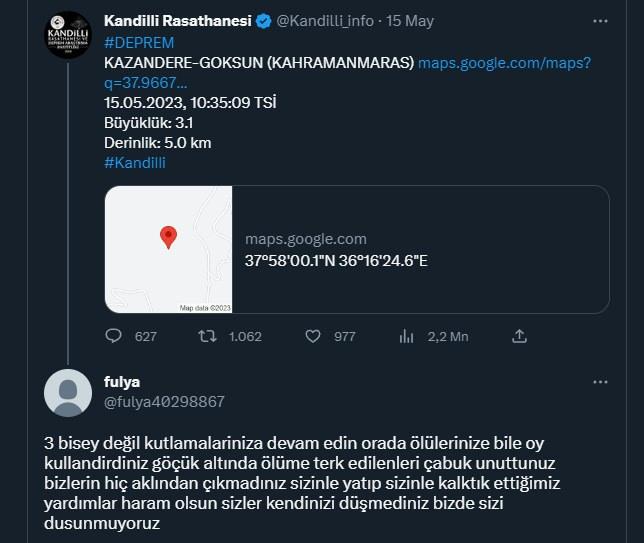Open the reply icon on Kandilli tweet
Screen dimensions: 644x543
113,336
